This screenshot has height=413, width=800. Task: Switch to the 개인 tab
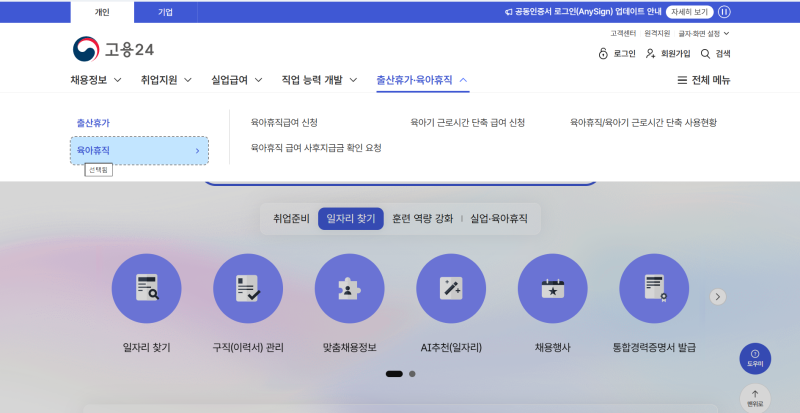102,12
